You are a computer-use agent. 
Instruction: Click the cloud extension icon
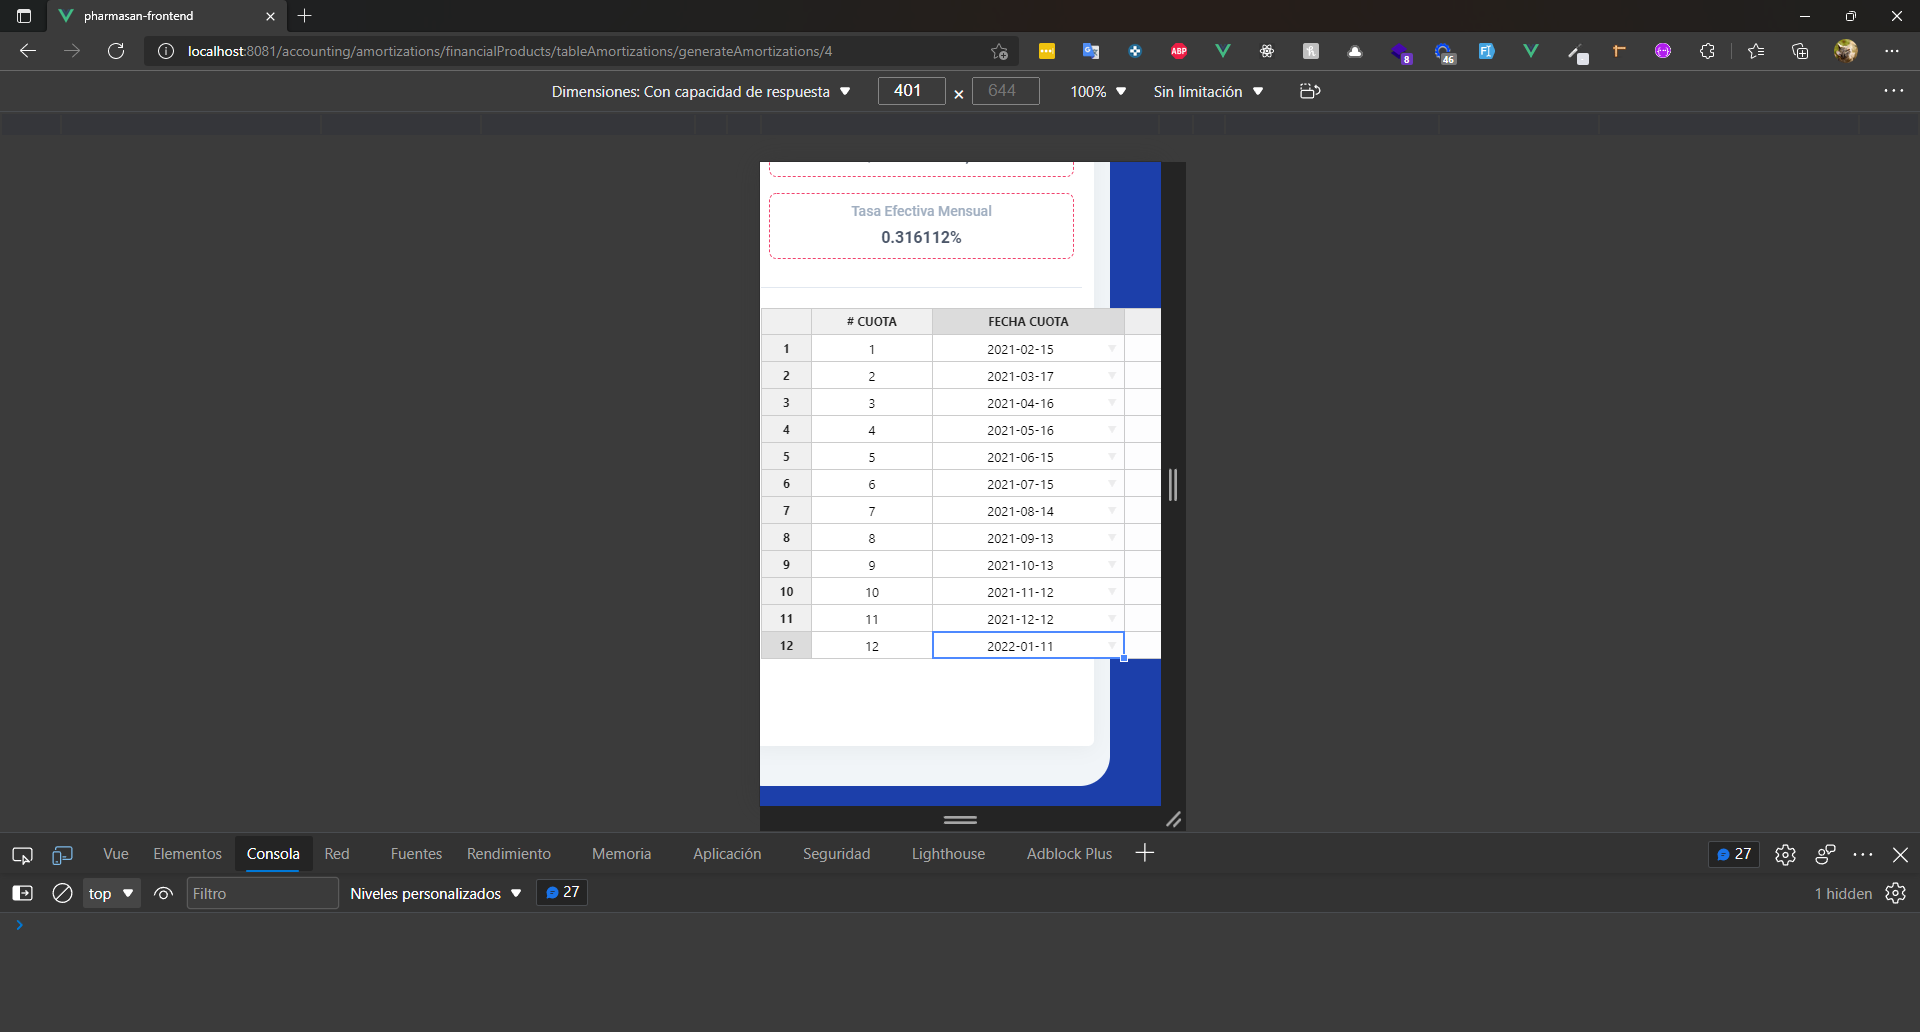tap(1355, 51)
